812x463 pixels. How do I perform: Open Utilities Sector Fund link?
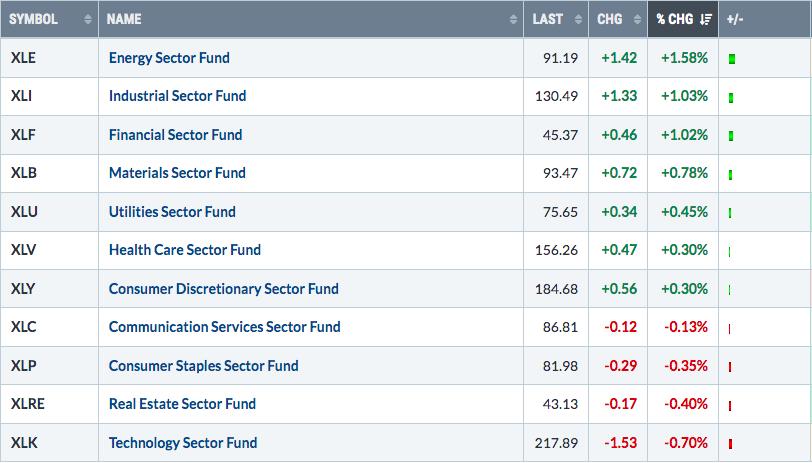point(172,212)
